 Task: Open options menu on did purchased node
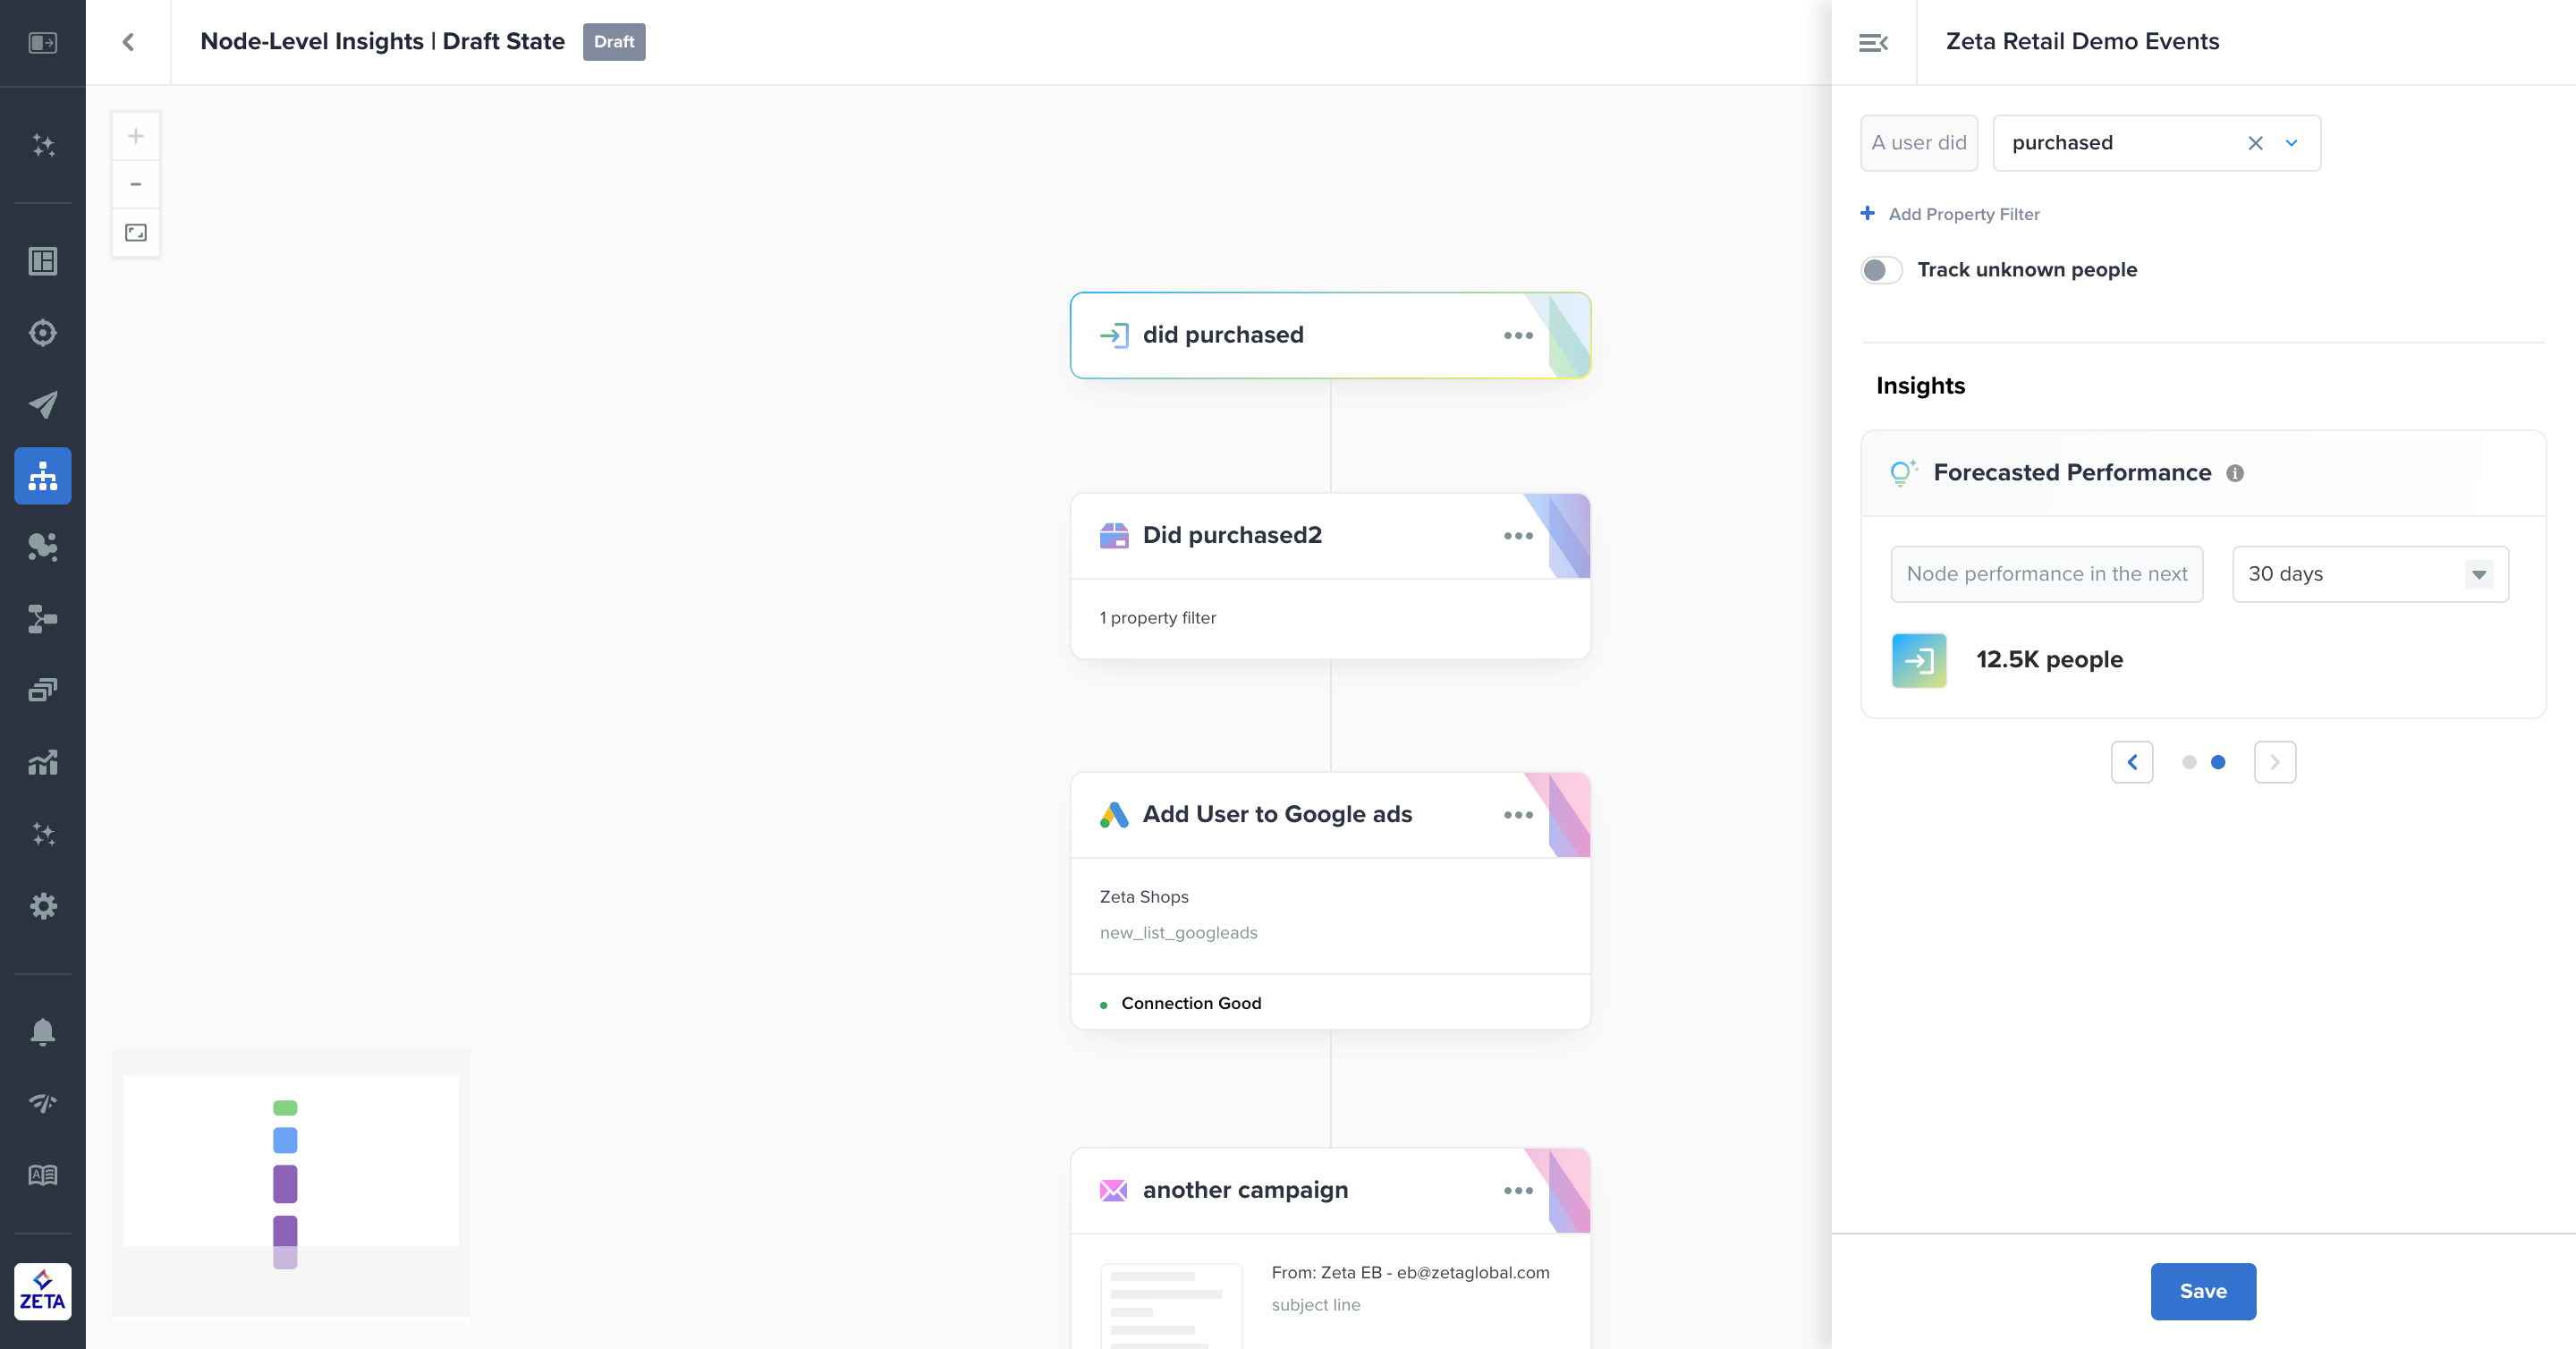point(1517,336)
